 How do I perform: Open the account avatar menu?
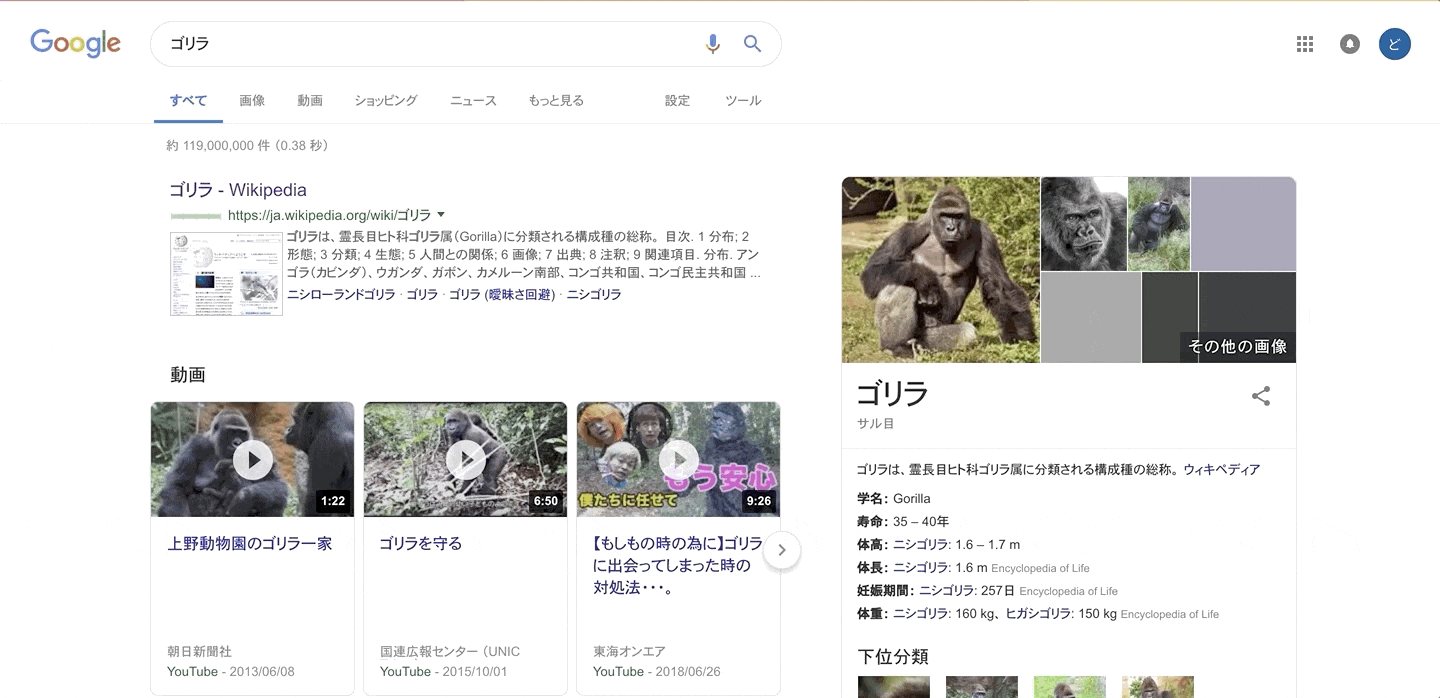click(1394, 44)
